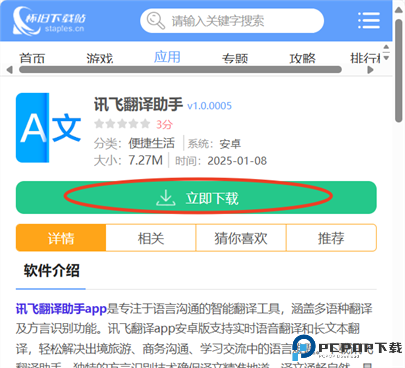The height and width of the screenshot is (368, 405).
Task: Click the 软件介绍 heading
Action: (x=52, y=270)
